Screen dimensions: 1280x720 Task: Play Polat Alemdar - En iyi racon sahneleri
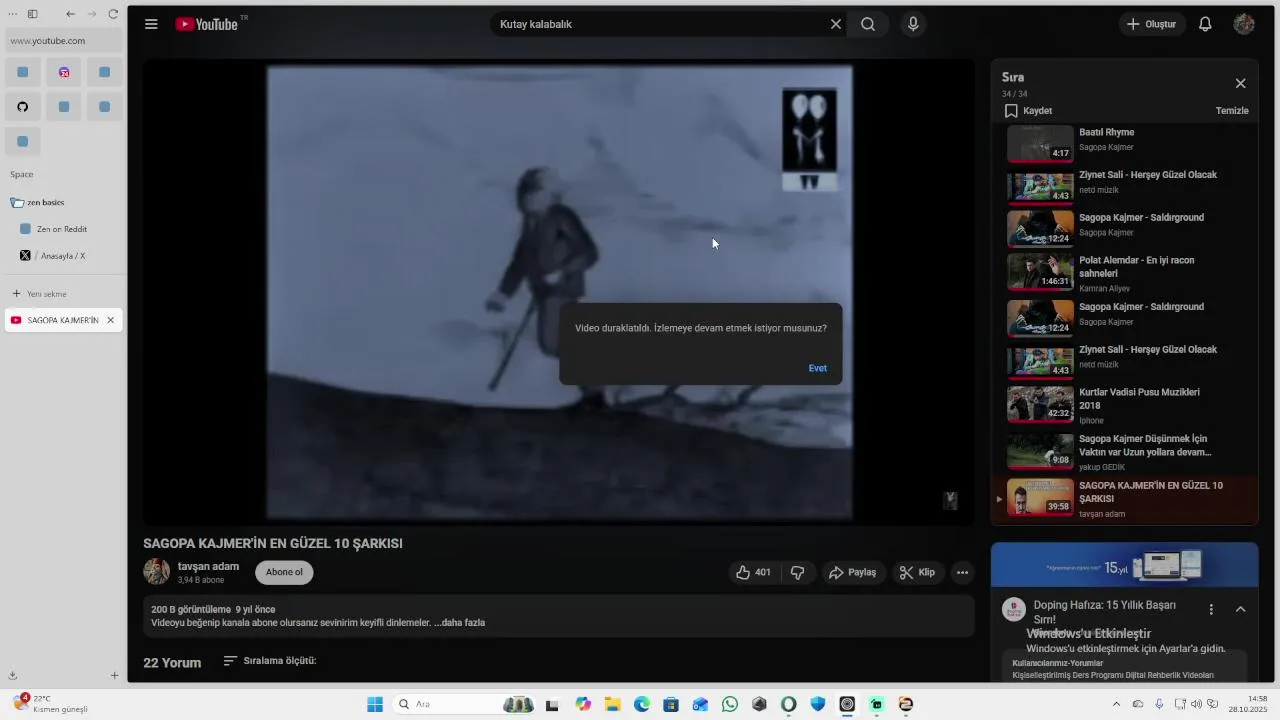1123,271
